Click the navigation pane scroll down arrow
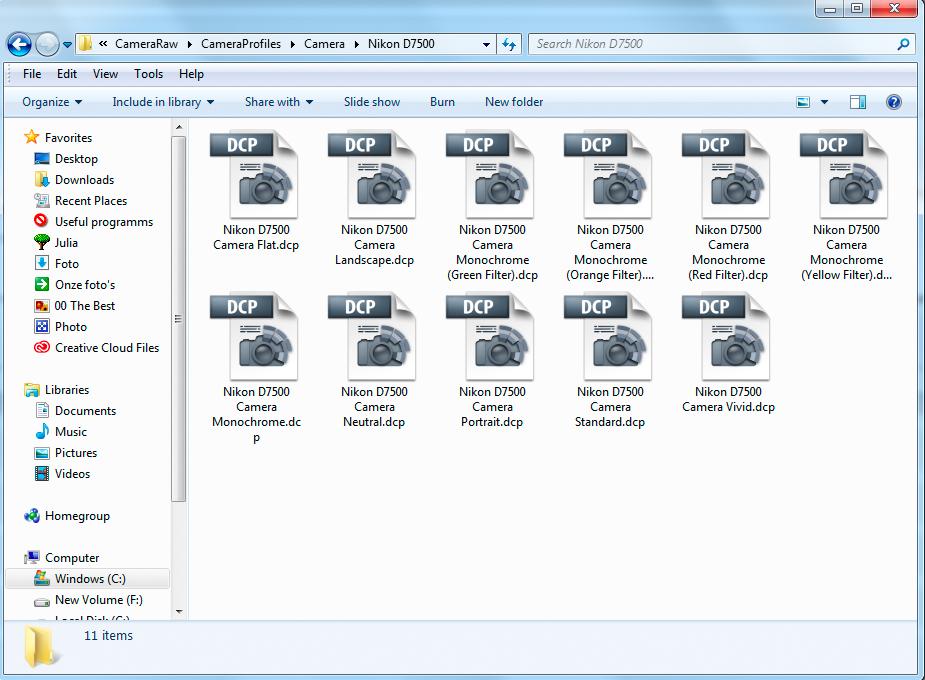The height and width of the screenshot is (680, 925). pyautogui.click(x=179, y=612)
